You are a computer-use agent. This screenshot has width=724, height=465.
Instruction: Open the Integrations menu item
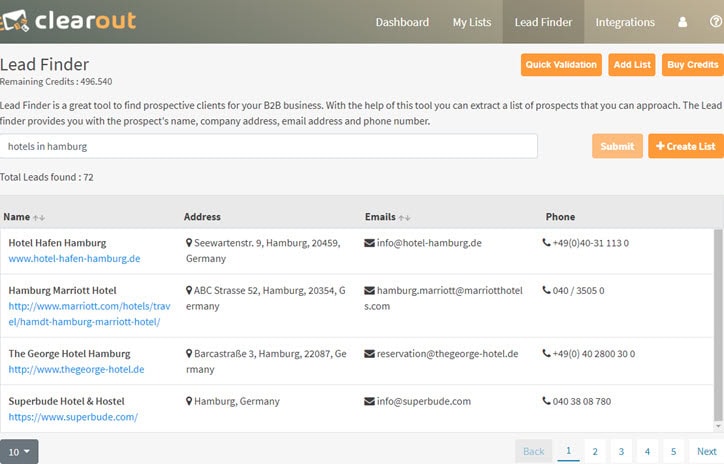click(x=625, y=22)
